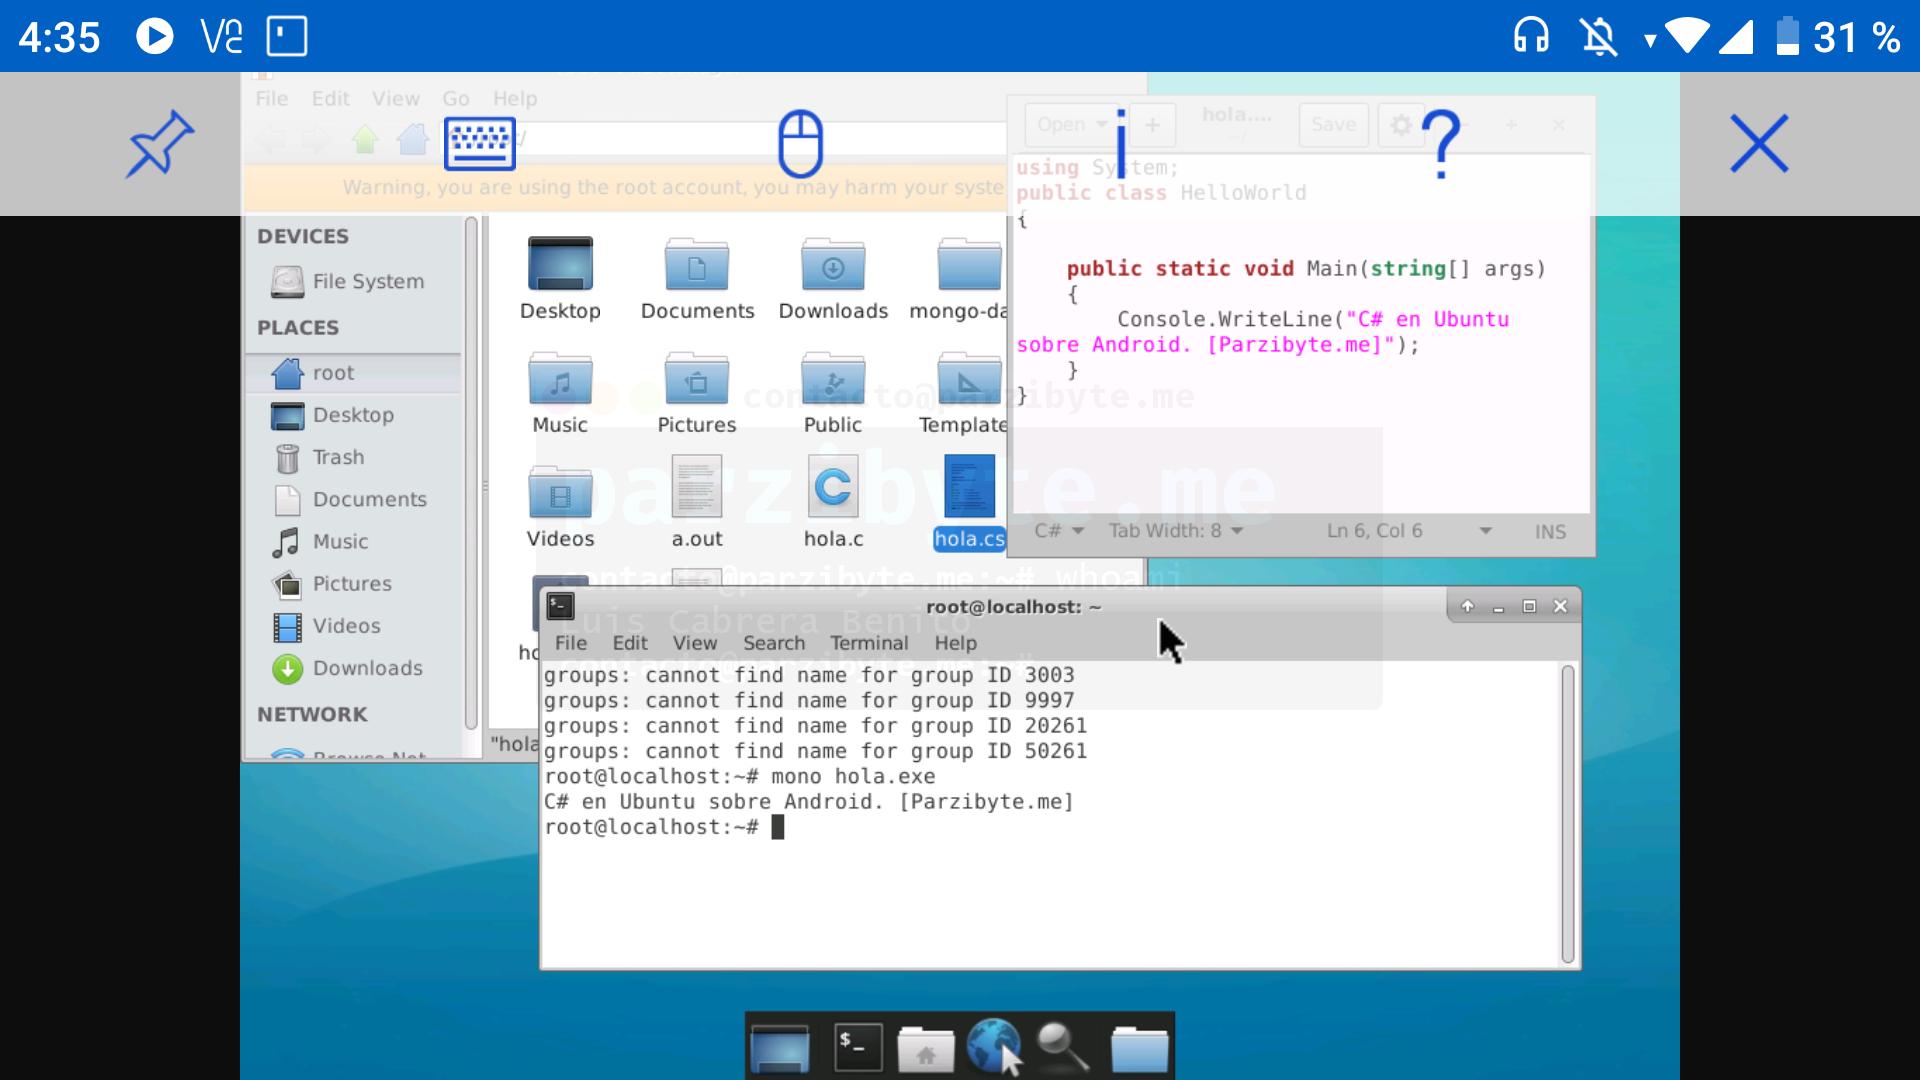
Task: Go up to parent folder
Action: 365,139
